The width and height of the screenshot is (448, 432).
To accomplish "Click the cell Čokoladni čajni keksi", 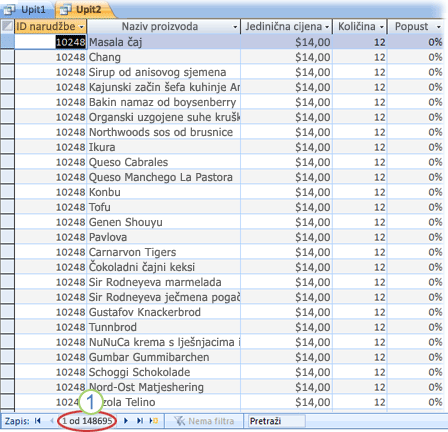I will (164, 267).
